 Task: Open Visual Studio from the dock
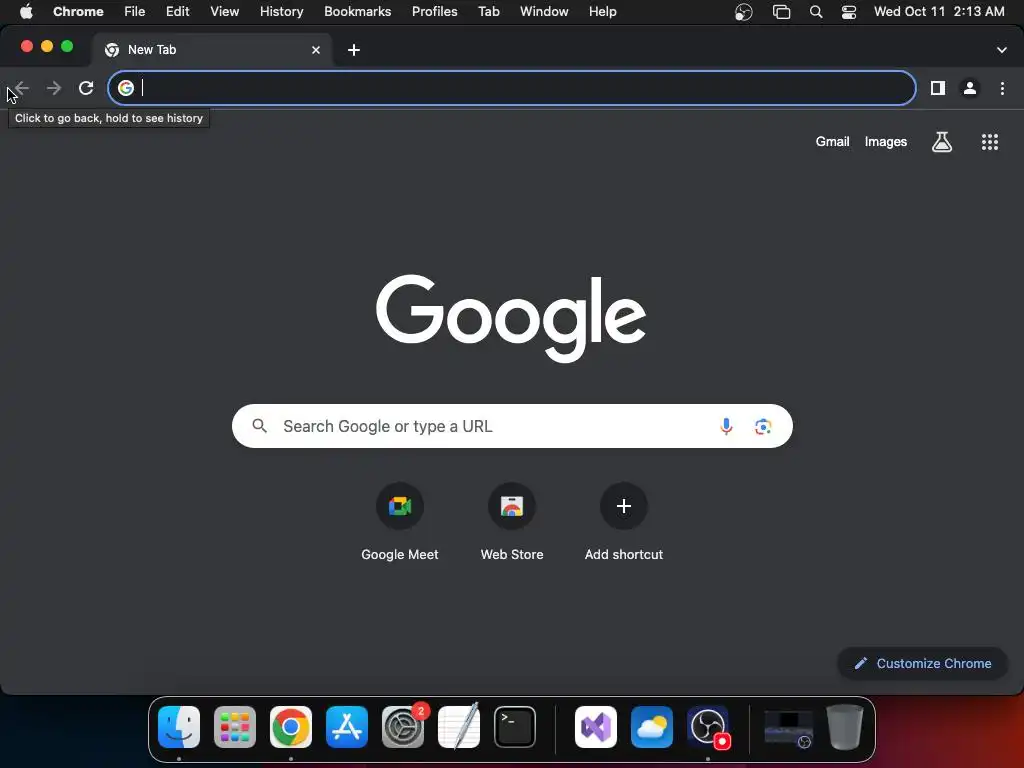(x=596, y=726)
